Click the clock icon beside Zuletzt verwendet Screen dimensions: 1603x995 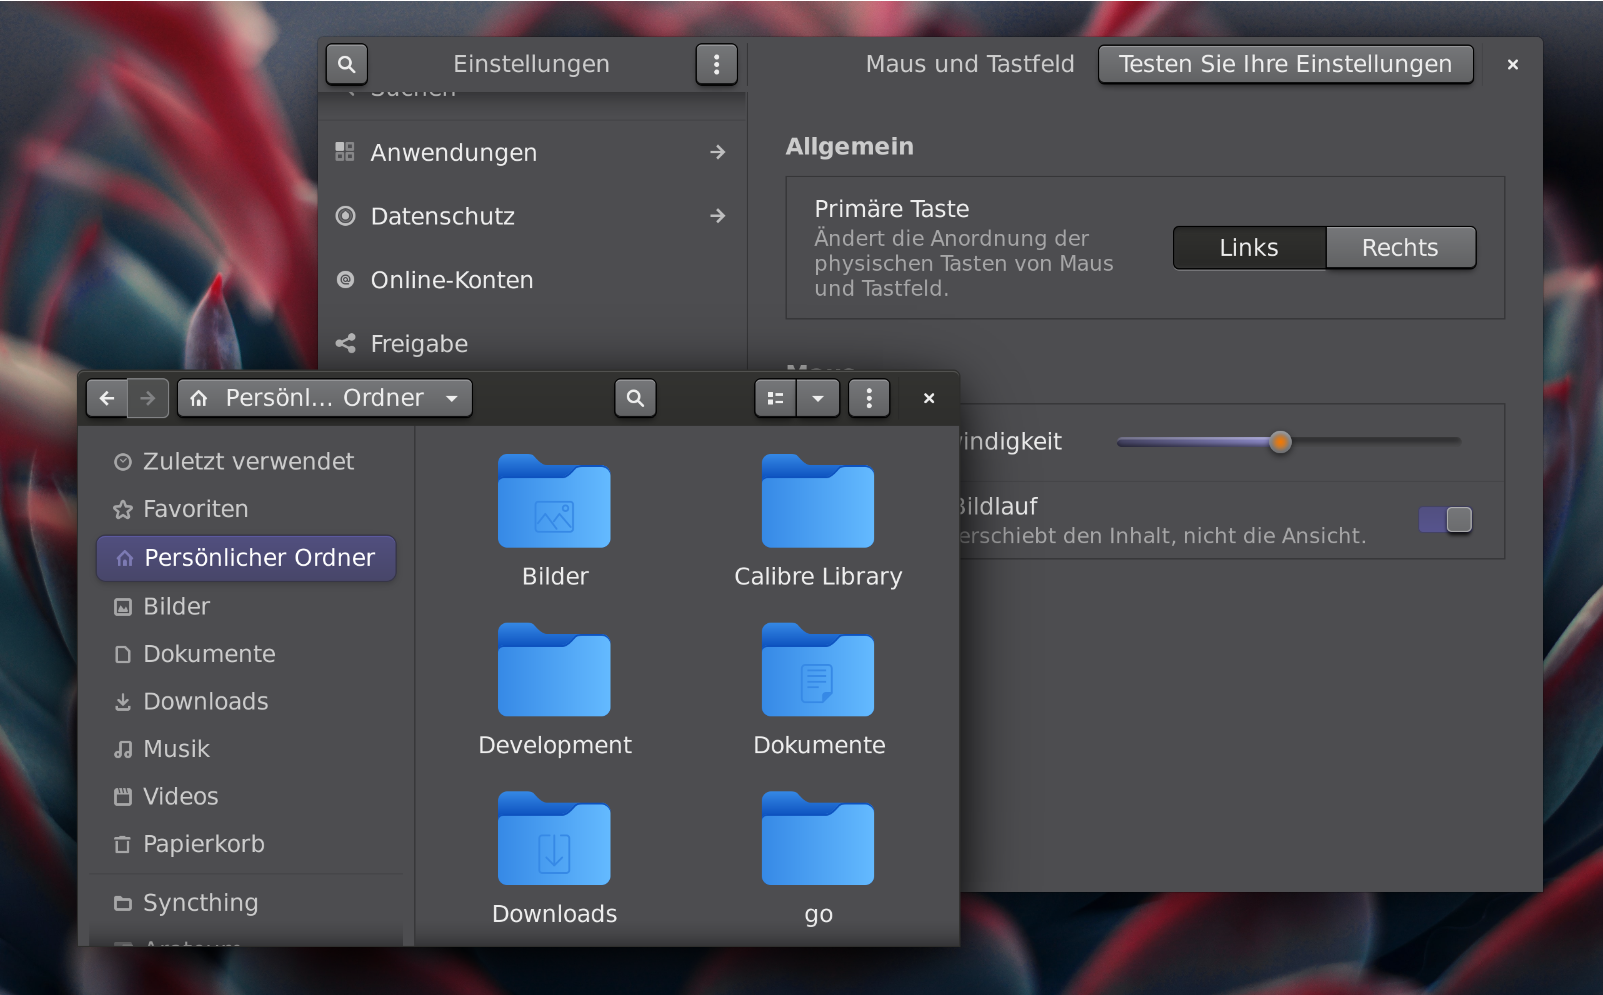[x=123, y=462]
